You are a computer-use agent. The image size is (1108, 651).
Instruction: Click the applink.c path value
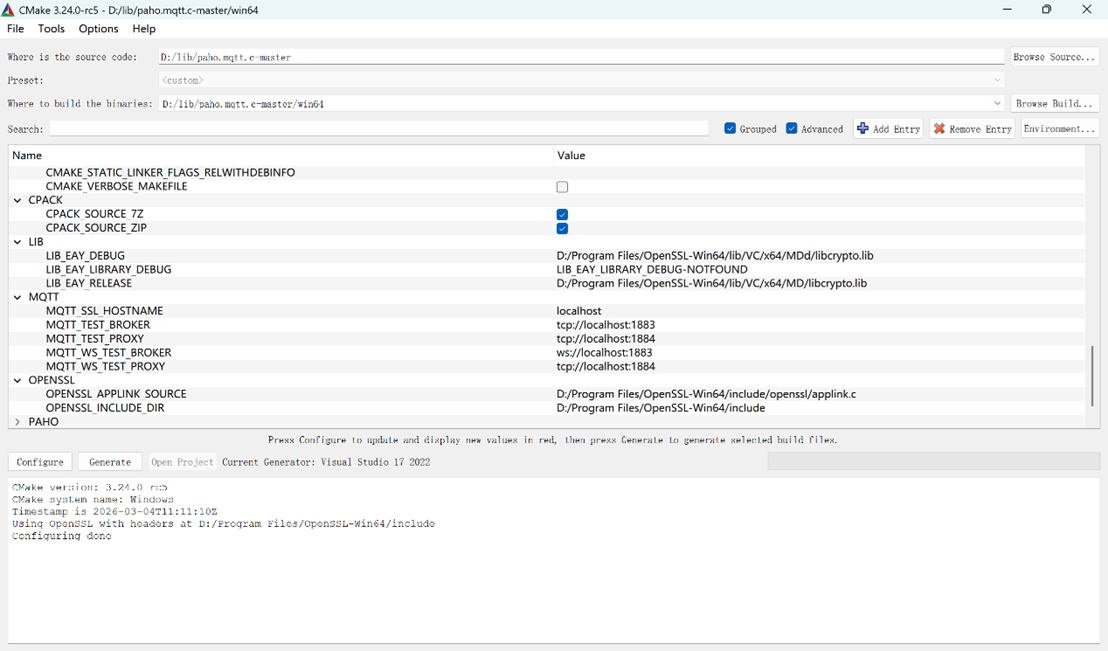(706, 394)
